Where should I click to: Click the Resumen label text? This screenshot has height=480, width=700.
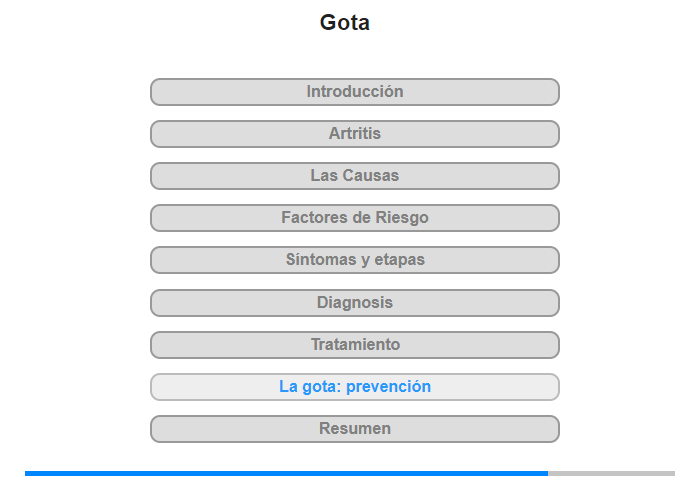(x=355, y=428)
